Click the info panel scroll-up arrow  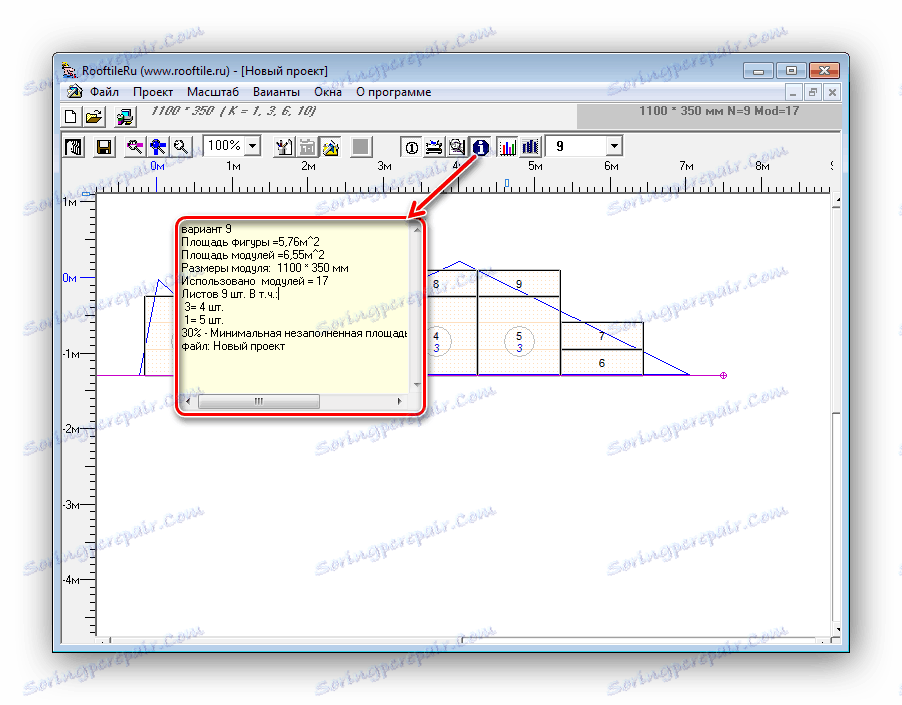pos(416,230)
